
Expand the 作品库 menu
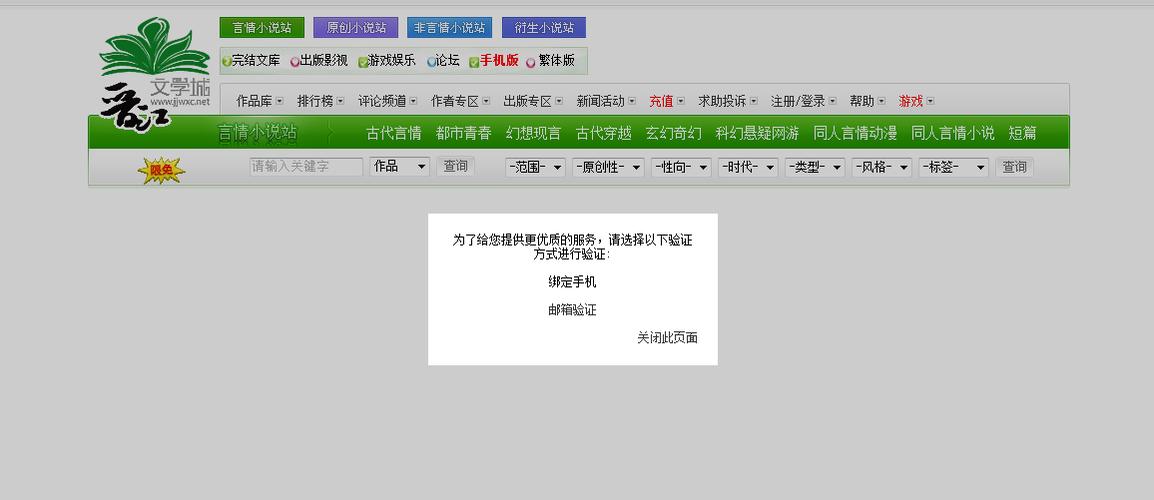pos(260,102)
